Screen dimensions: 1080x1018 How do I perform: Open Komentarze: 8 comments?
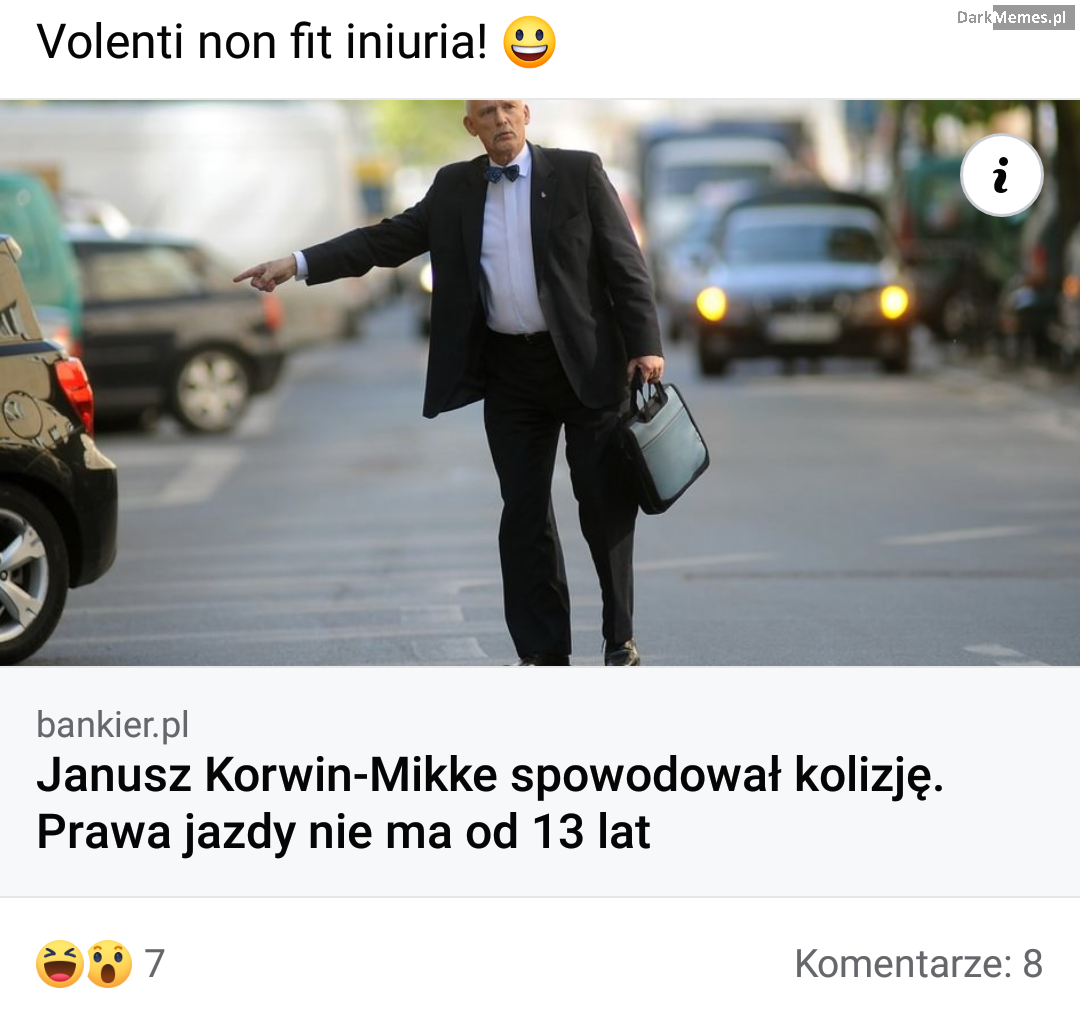point(918,963)
